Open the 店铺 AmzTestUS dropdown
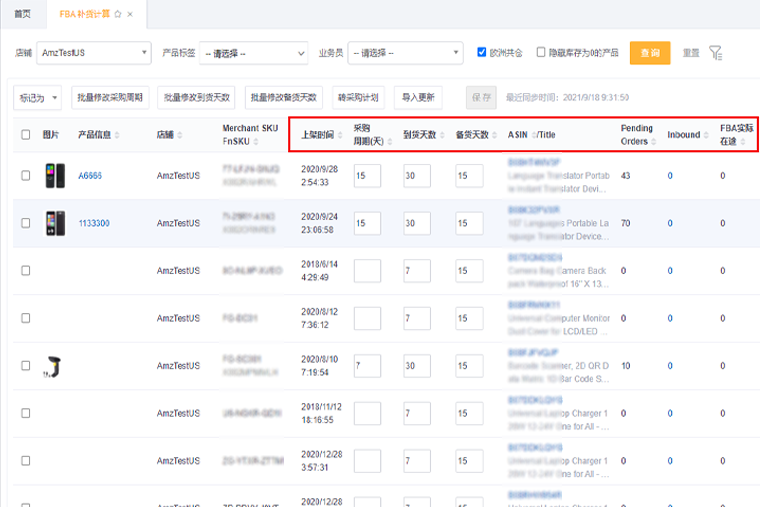The image size is (760, 507). [x=95, y=53]
